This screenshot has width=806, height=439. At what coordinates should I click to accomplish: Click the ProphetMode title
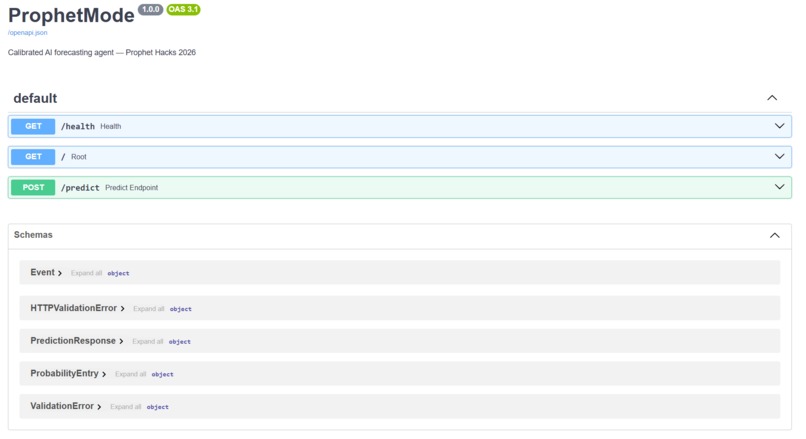71,15
